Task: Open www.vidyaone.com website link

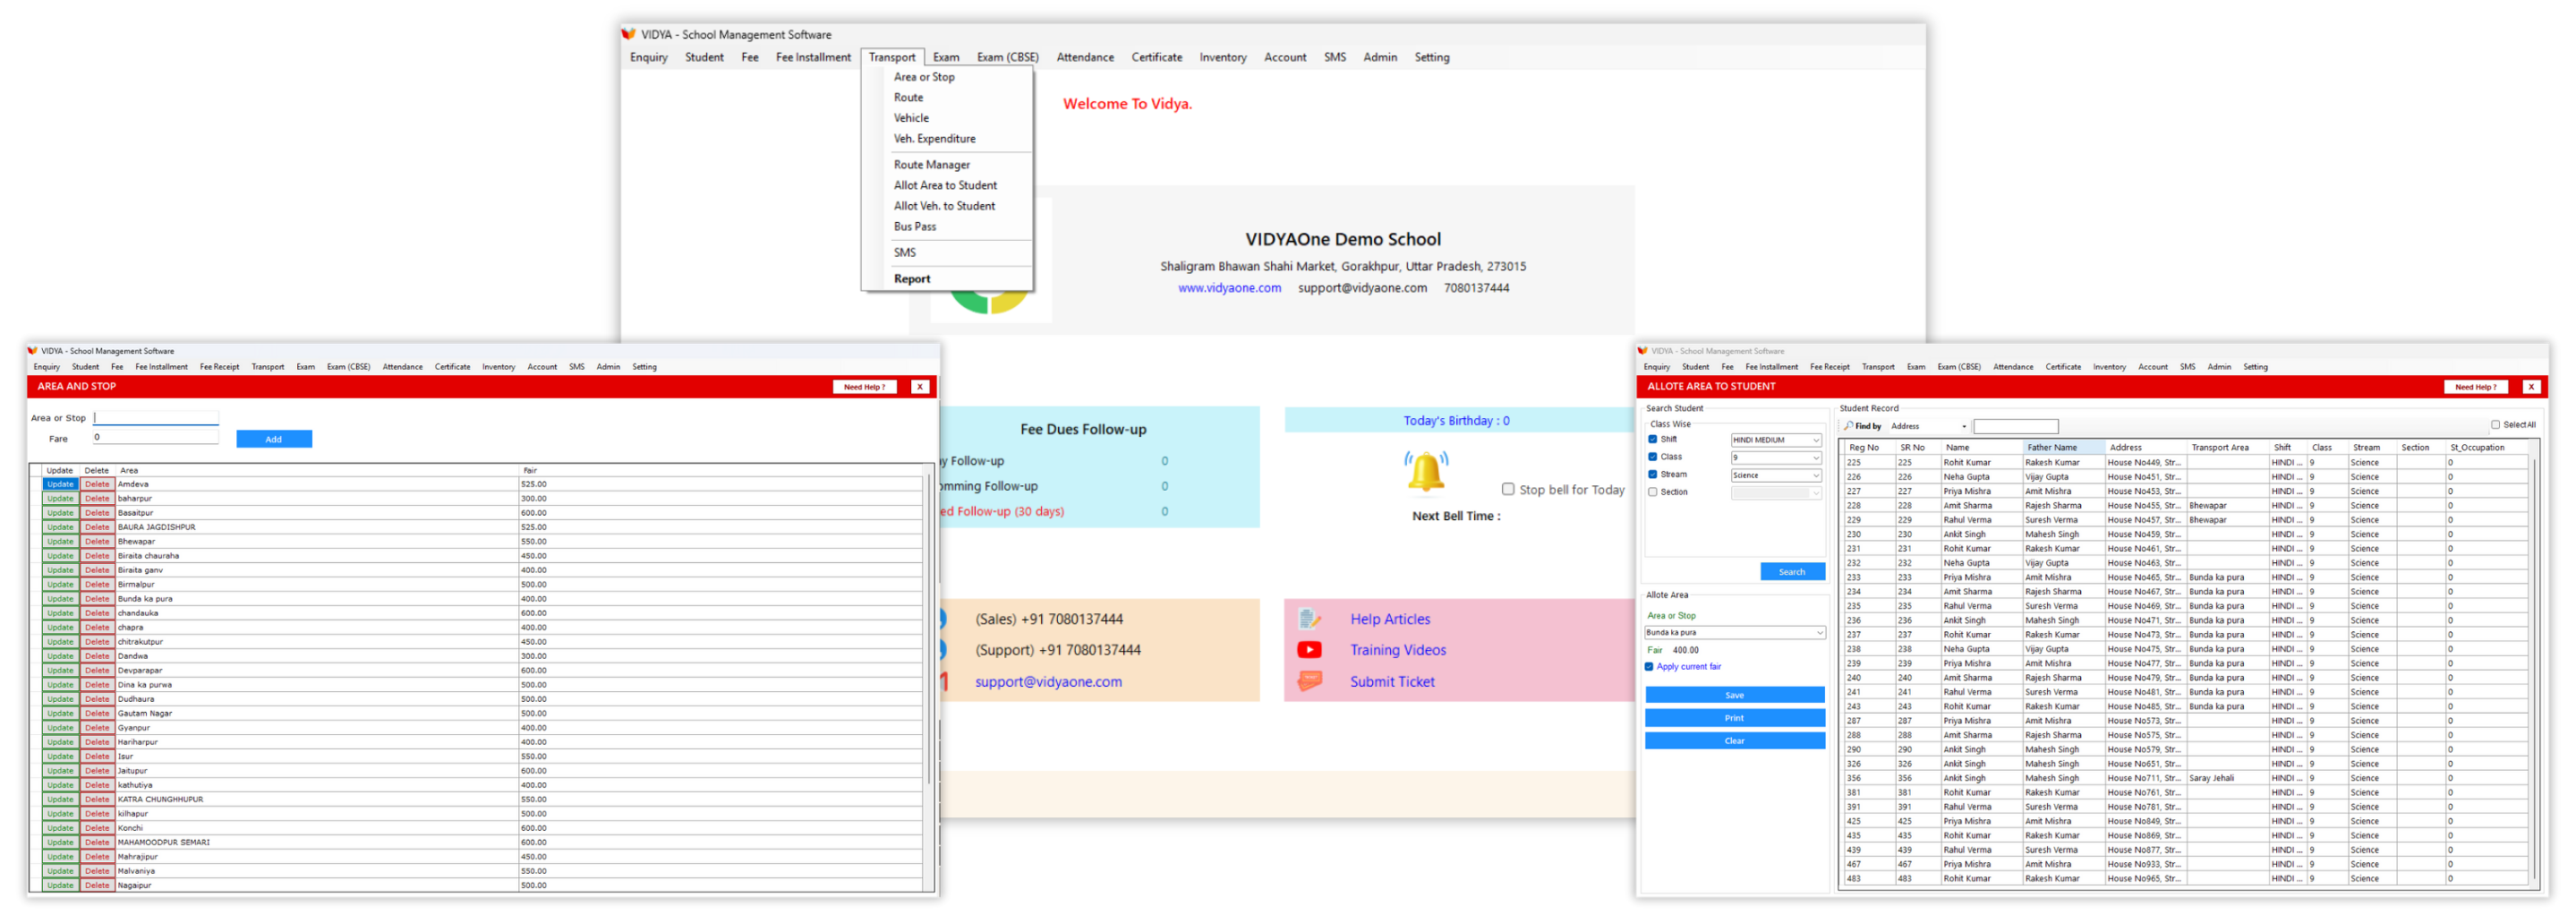Action: pos(1229,288)
